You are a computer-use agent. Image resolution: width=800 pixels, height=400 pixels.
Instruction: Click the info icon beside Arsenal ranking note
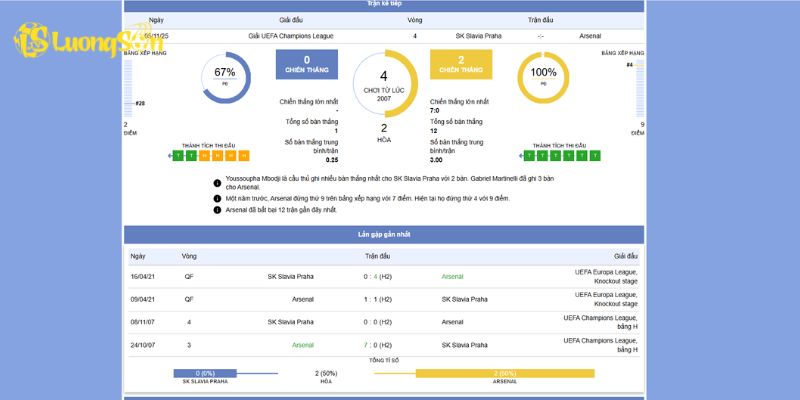(x=216, y=198)
